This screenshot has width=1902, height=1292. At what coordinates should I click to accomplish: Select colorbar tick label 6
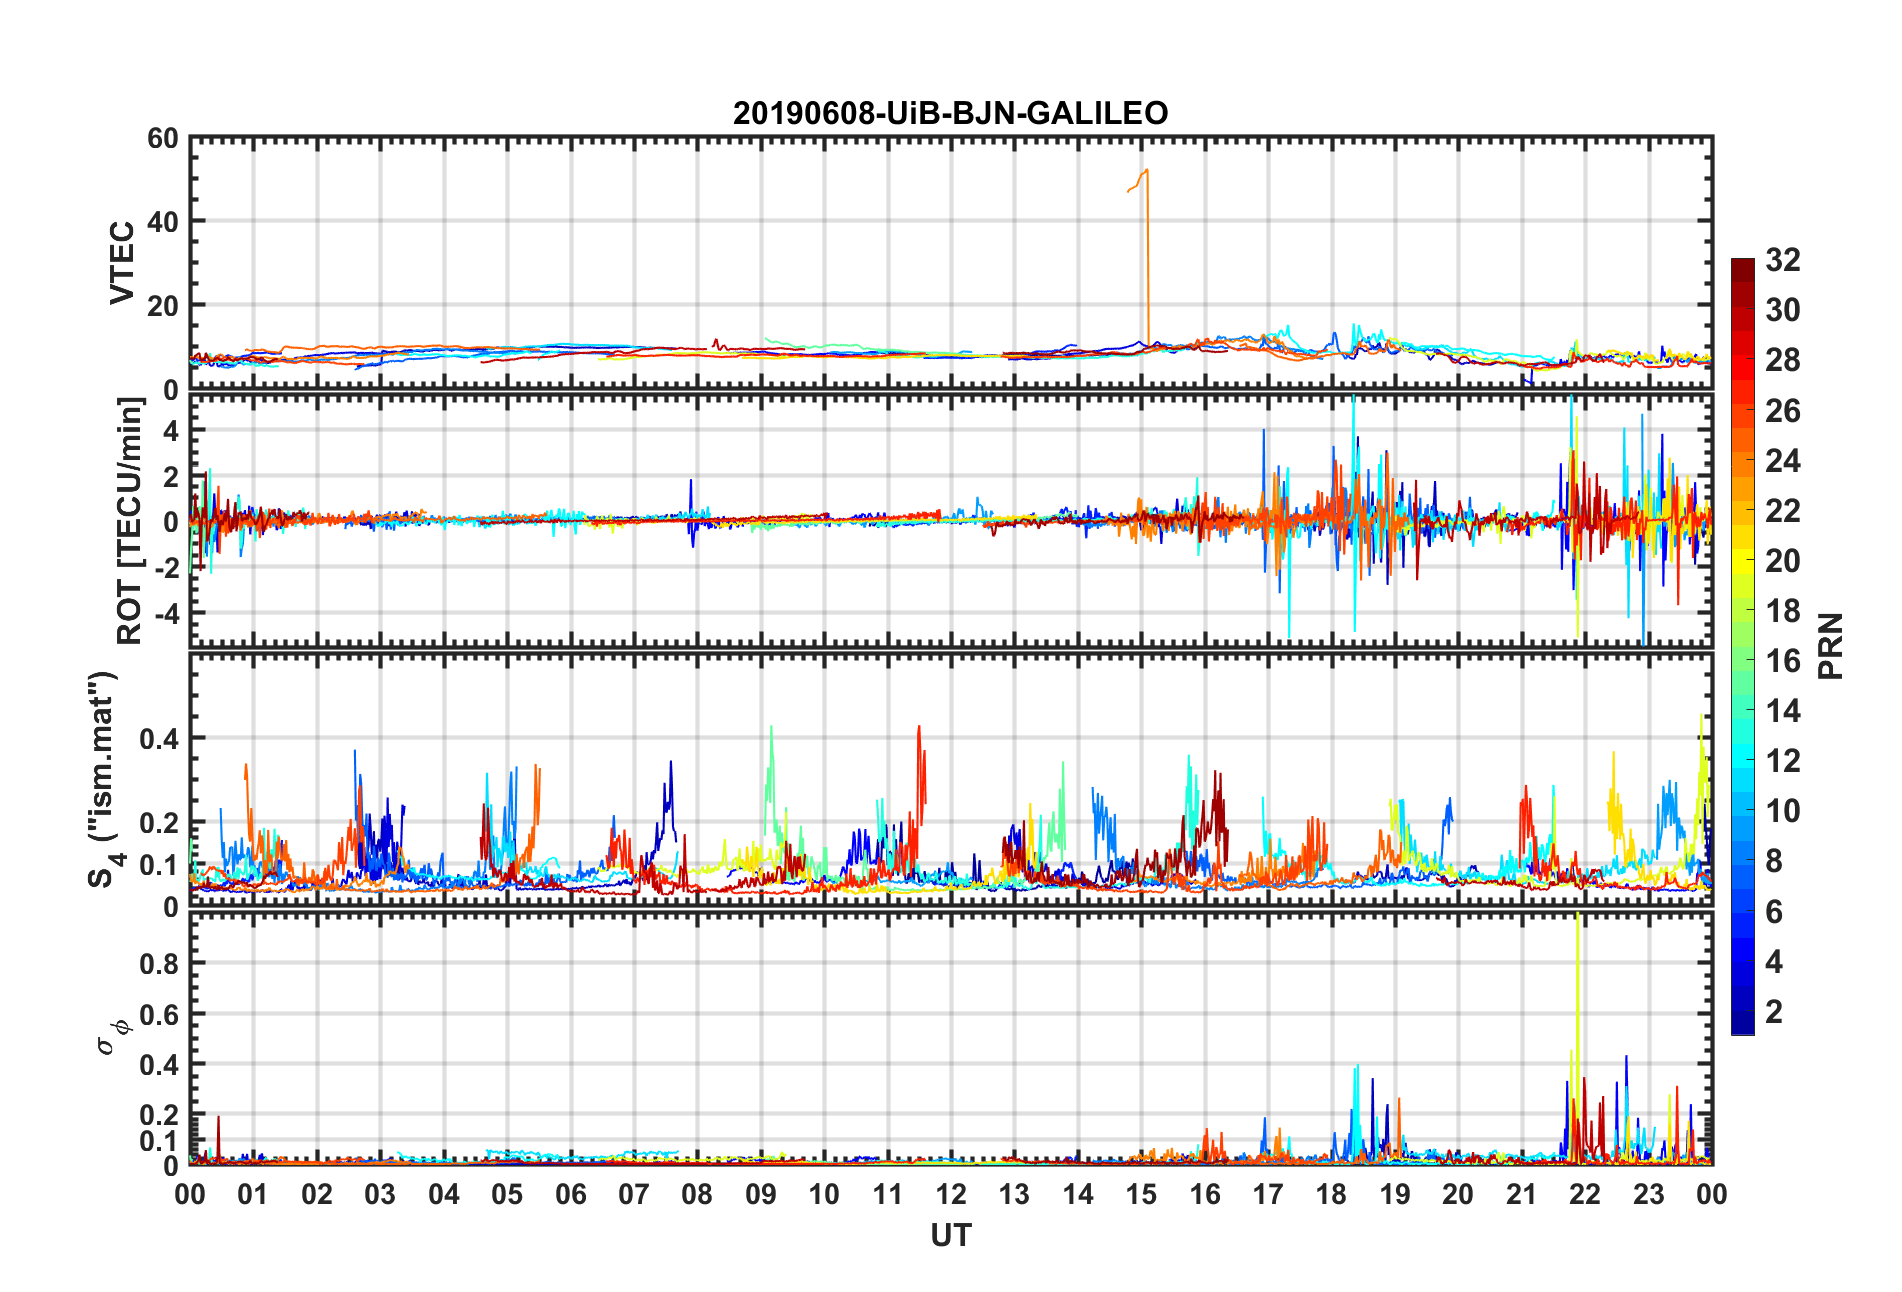[x=1774, y=911]
